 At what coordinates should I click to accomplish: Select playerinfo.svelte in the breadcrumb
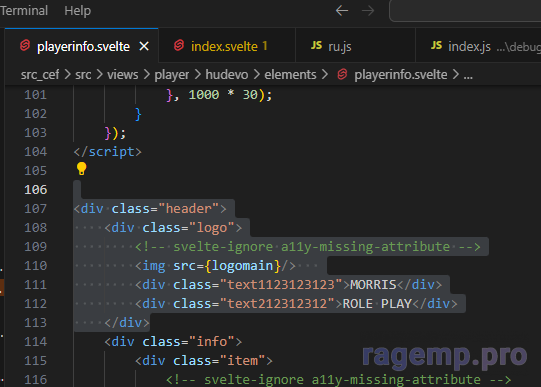401,75
